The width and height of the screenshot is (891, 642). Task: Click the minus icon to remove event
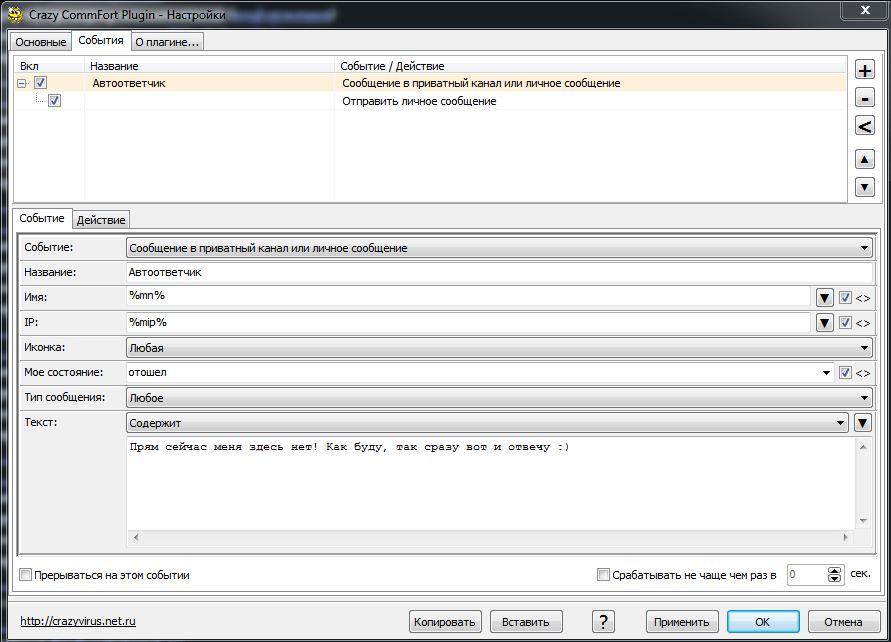(x=864, y=98)
